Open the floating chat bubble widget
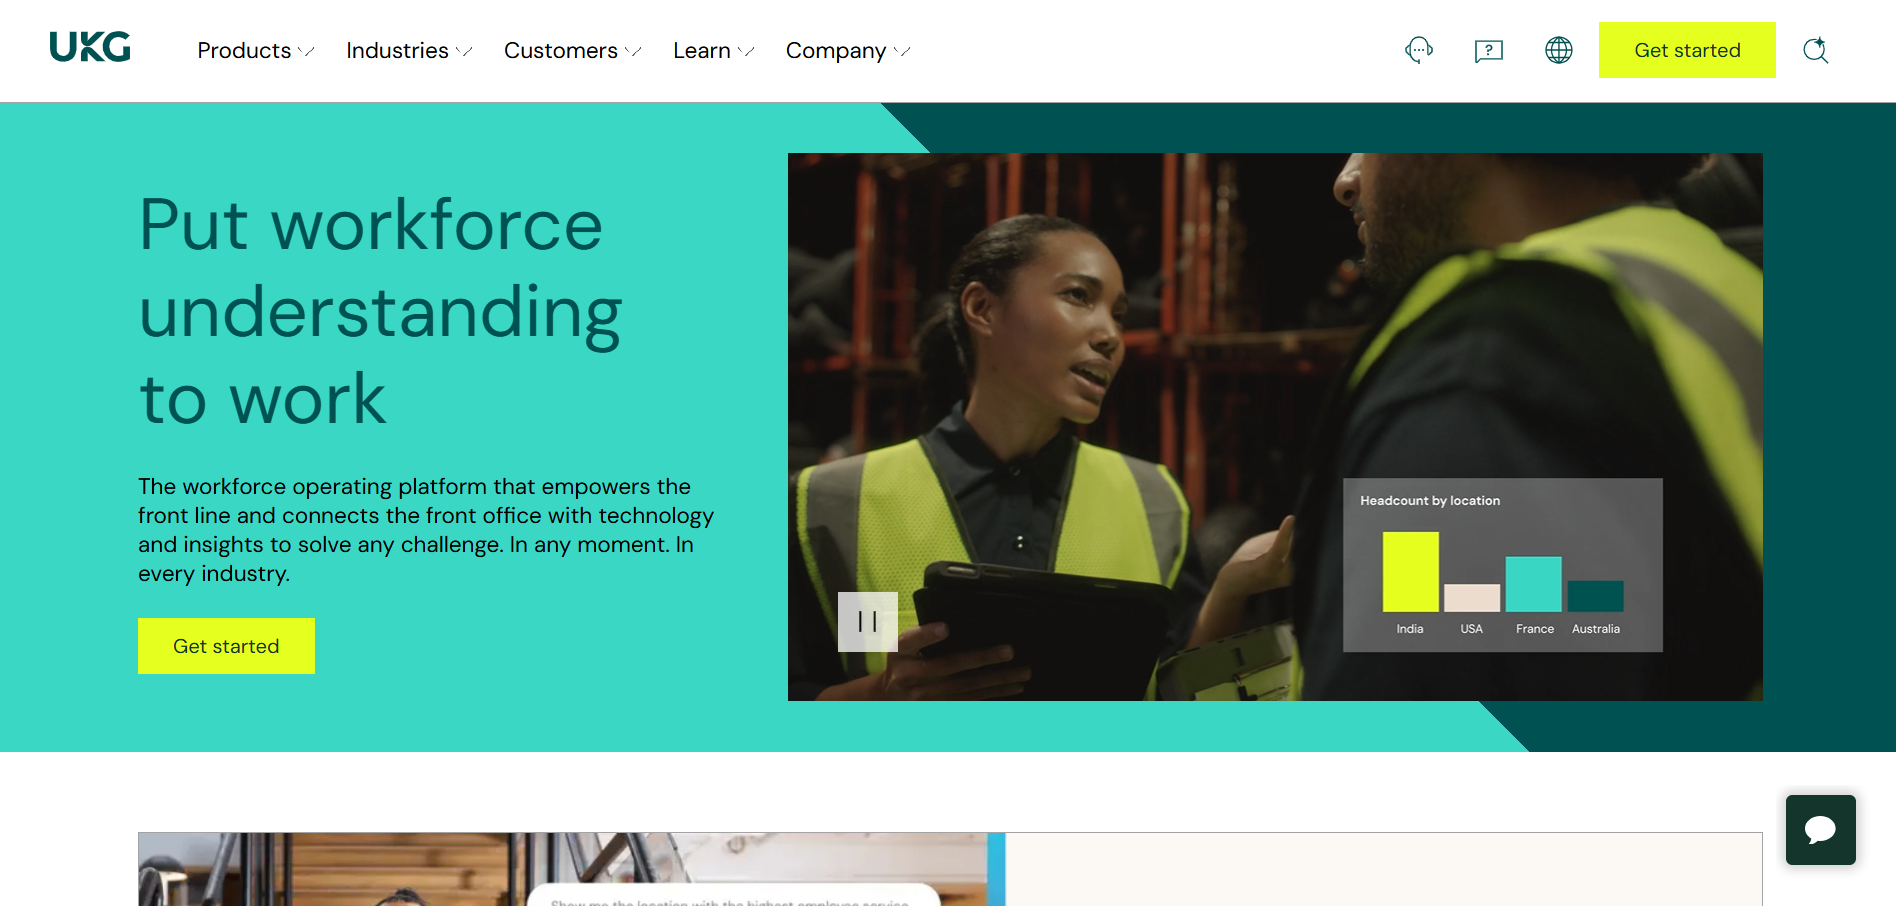 click(1821, 830)
